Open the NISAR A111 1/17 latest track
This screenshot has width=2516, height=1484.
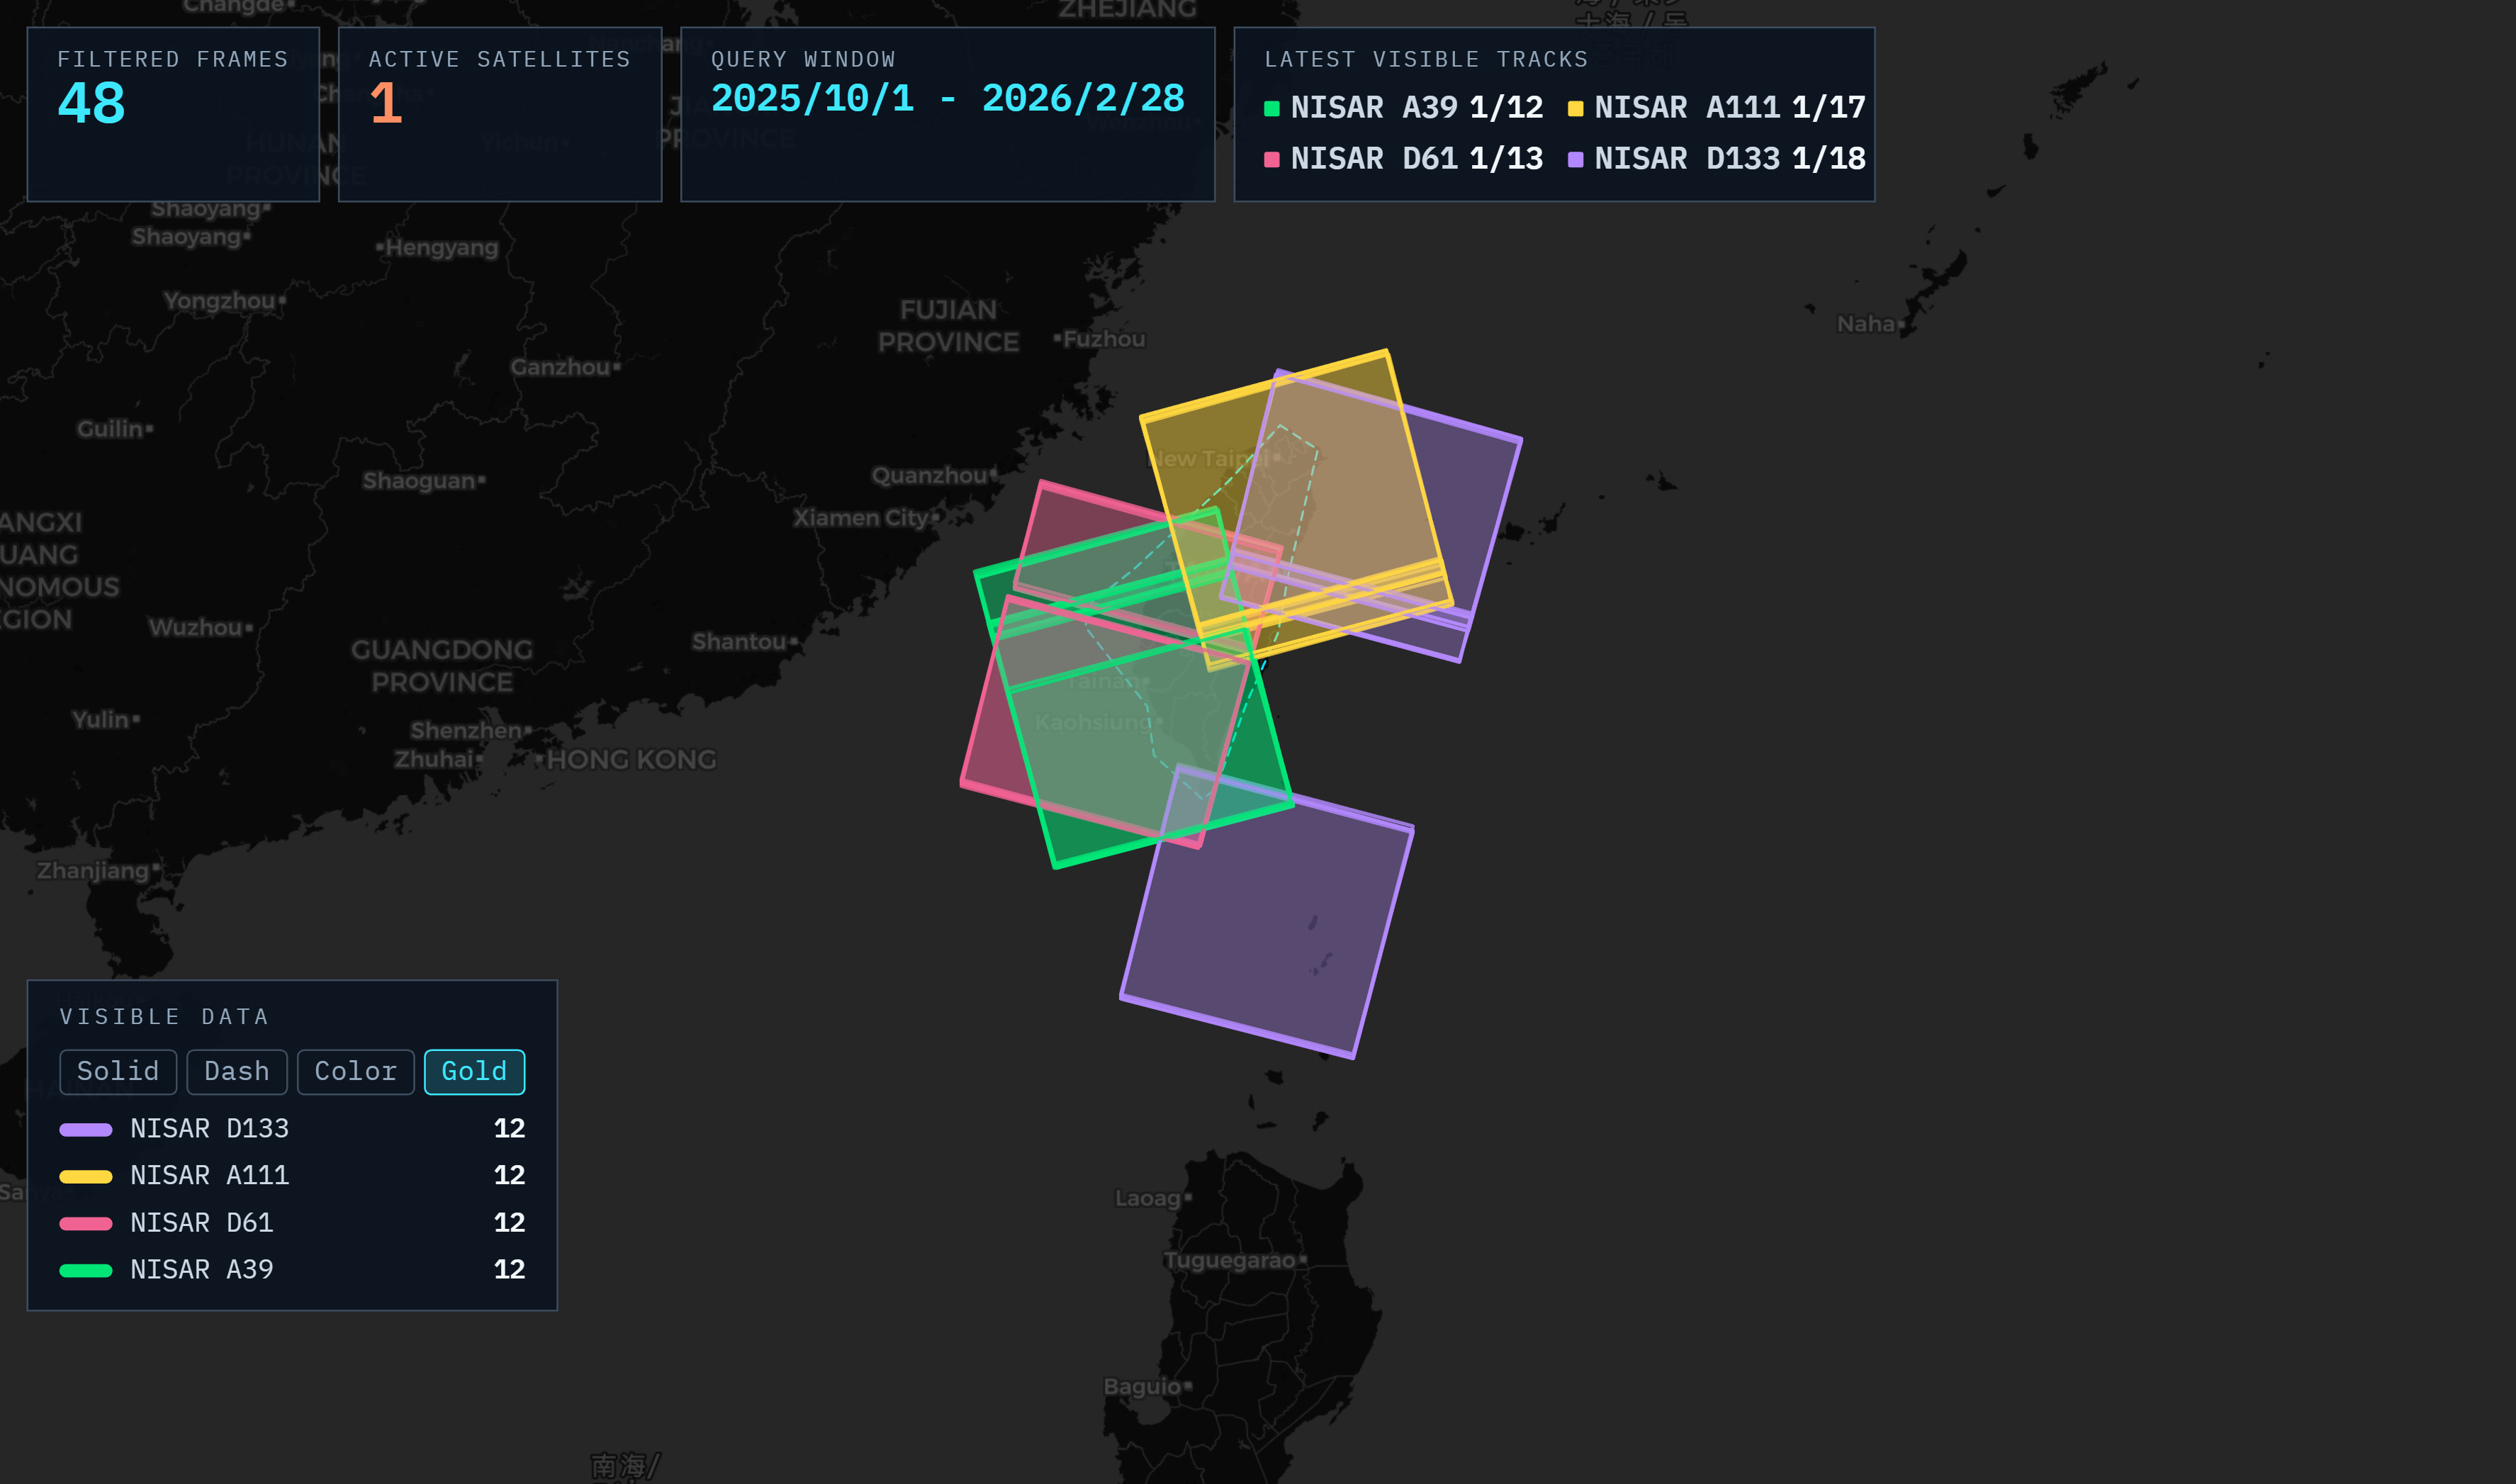1716,107
